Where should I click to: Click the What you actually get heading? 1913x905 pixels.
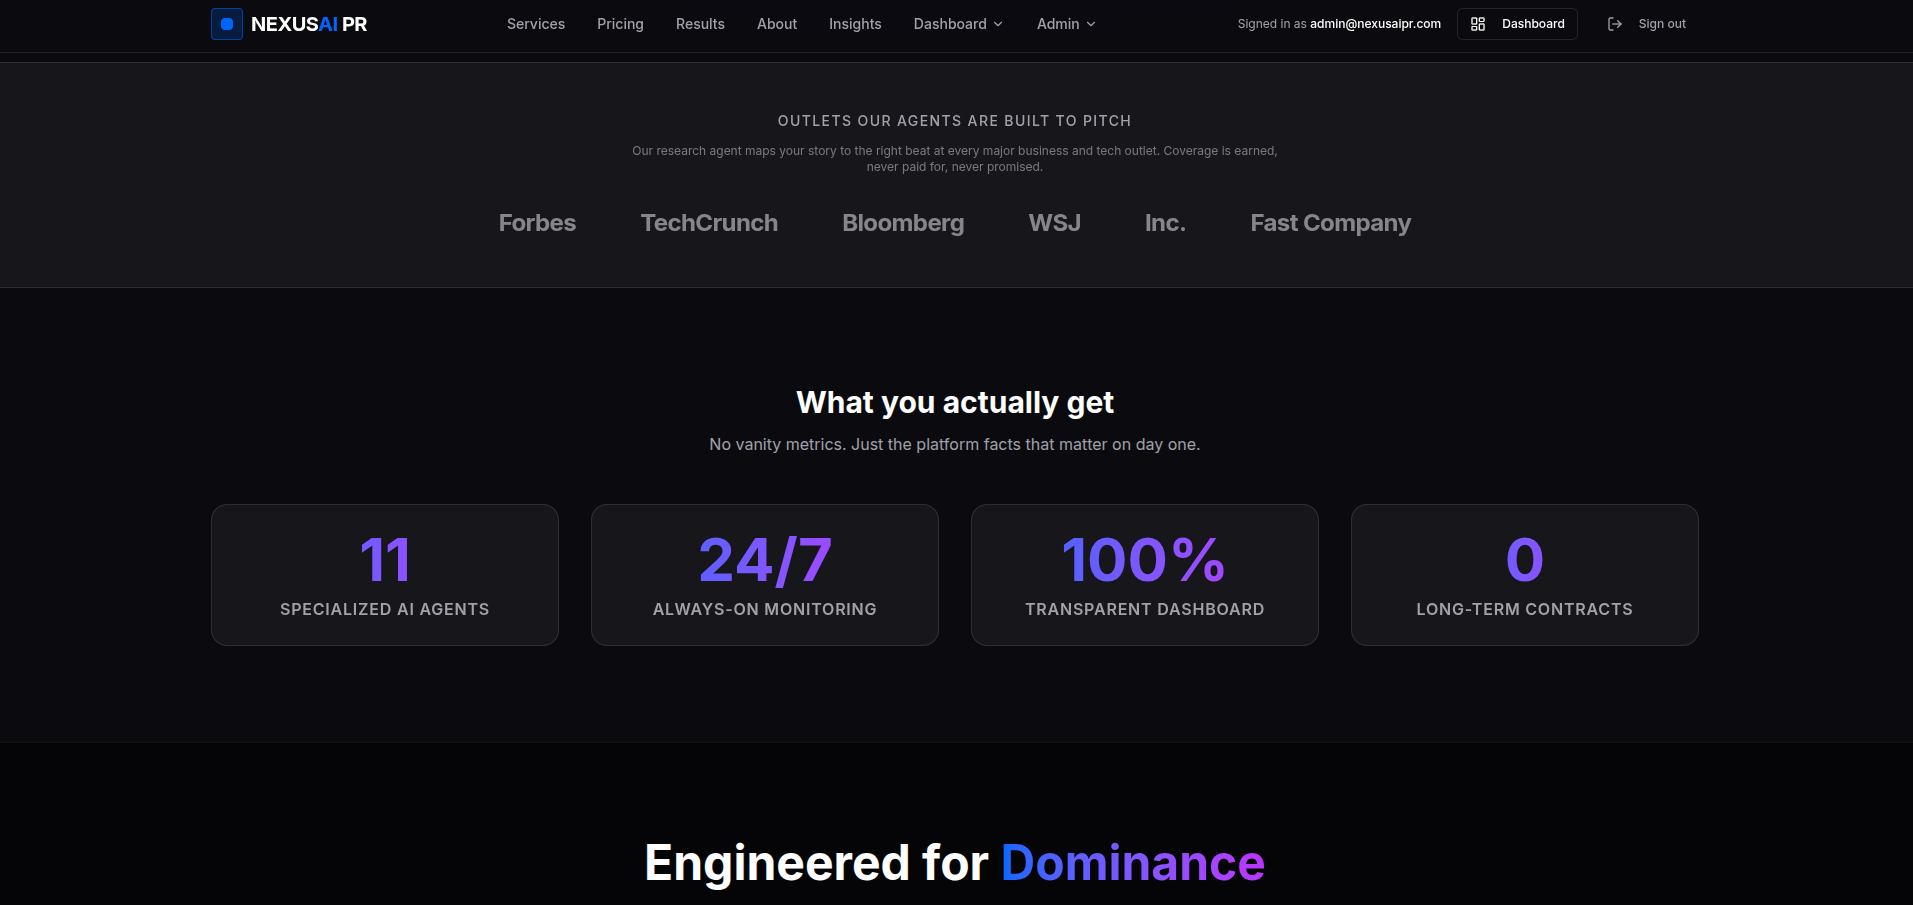coord(955,402)
